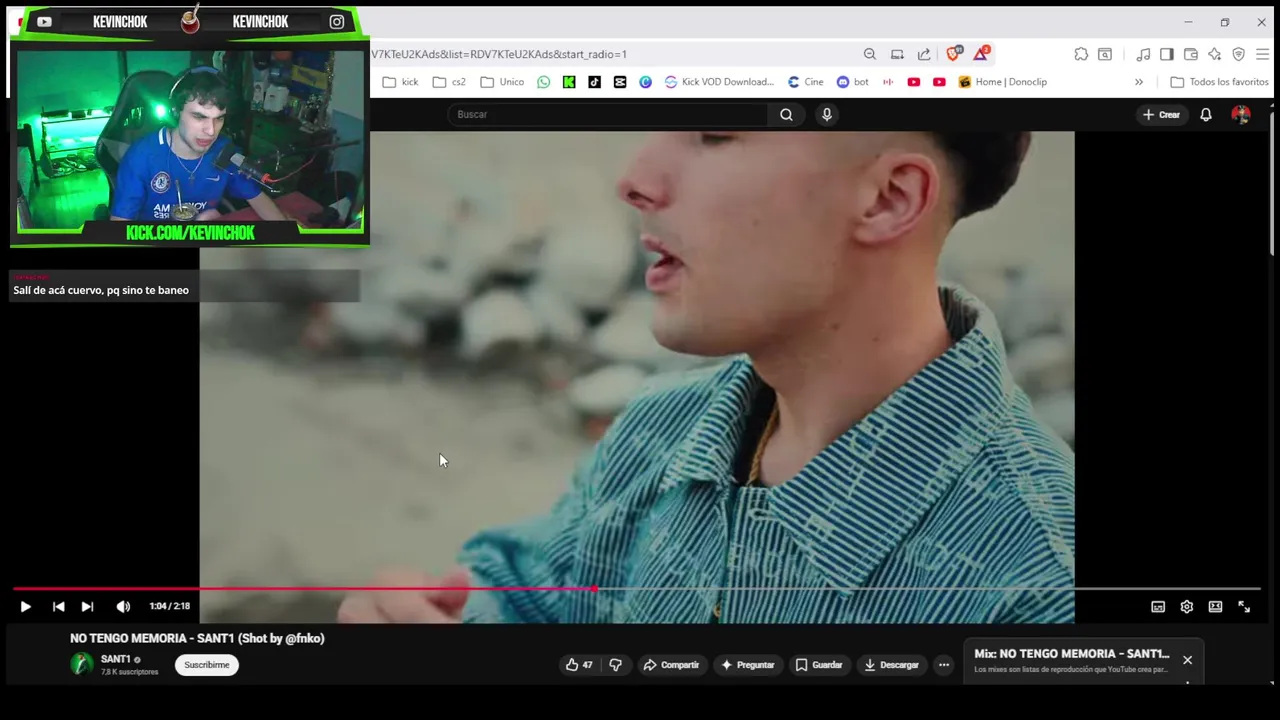Image resolution: width=1280 pixels, height=720 pixels.
Task: Open the Crear create menu
Action: (x=1162, y=114)
